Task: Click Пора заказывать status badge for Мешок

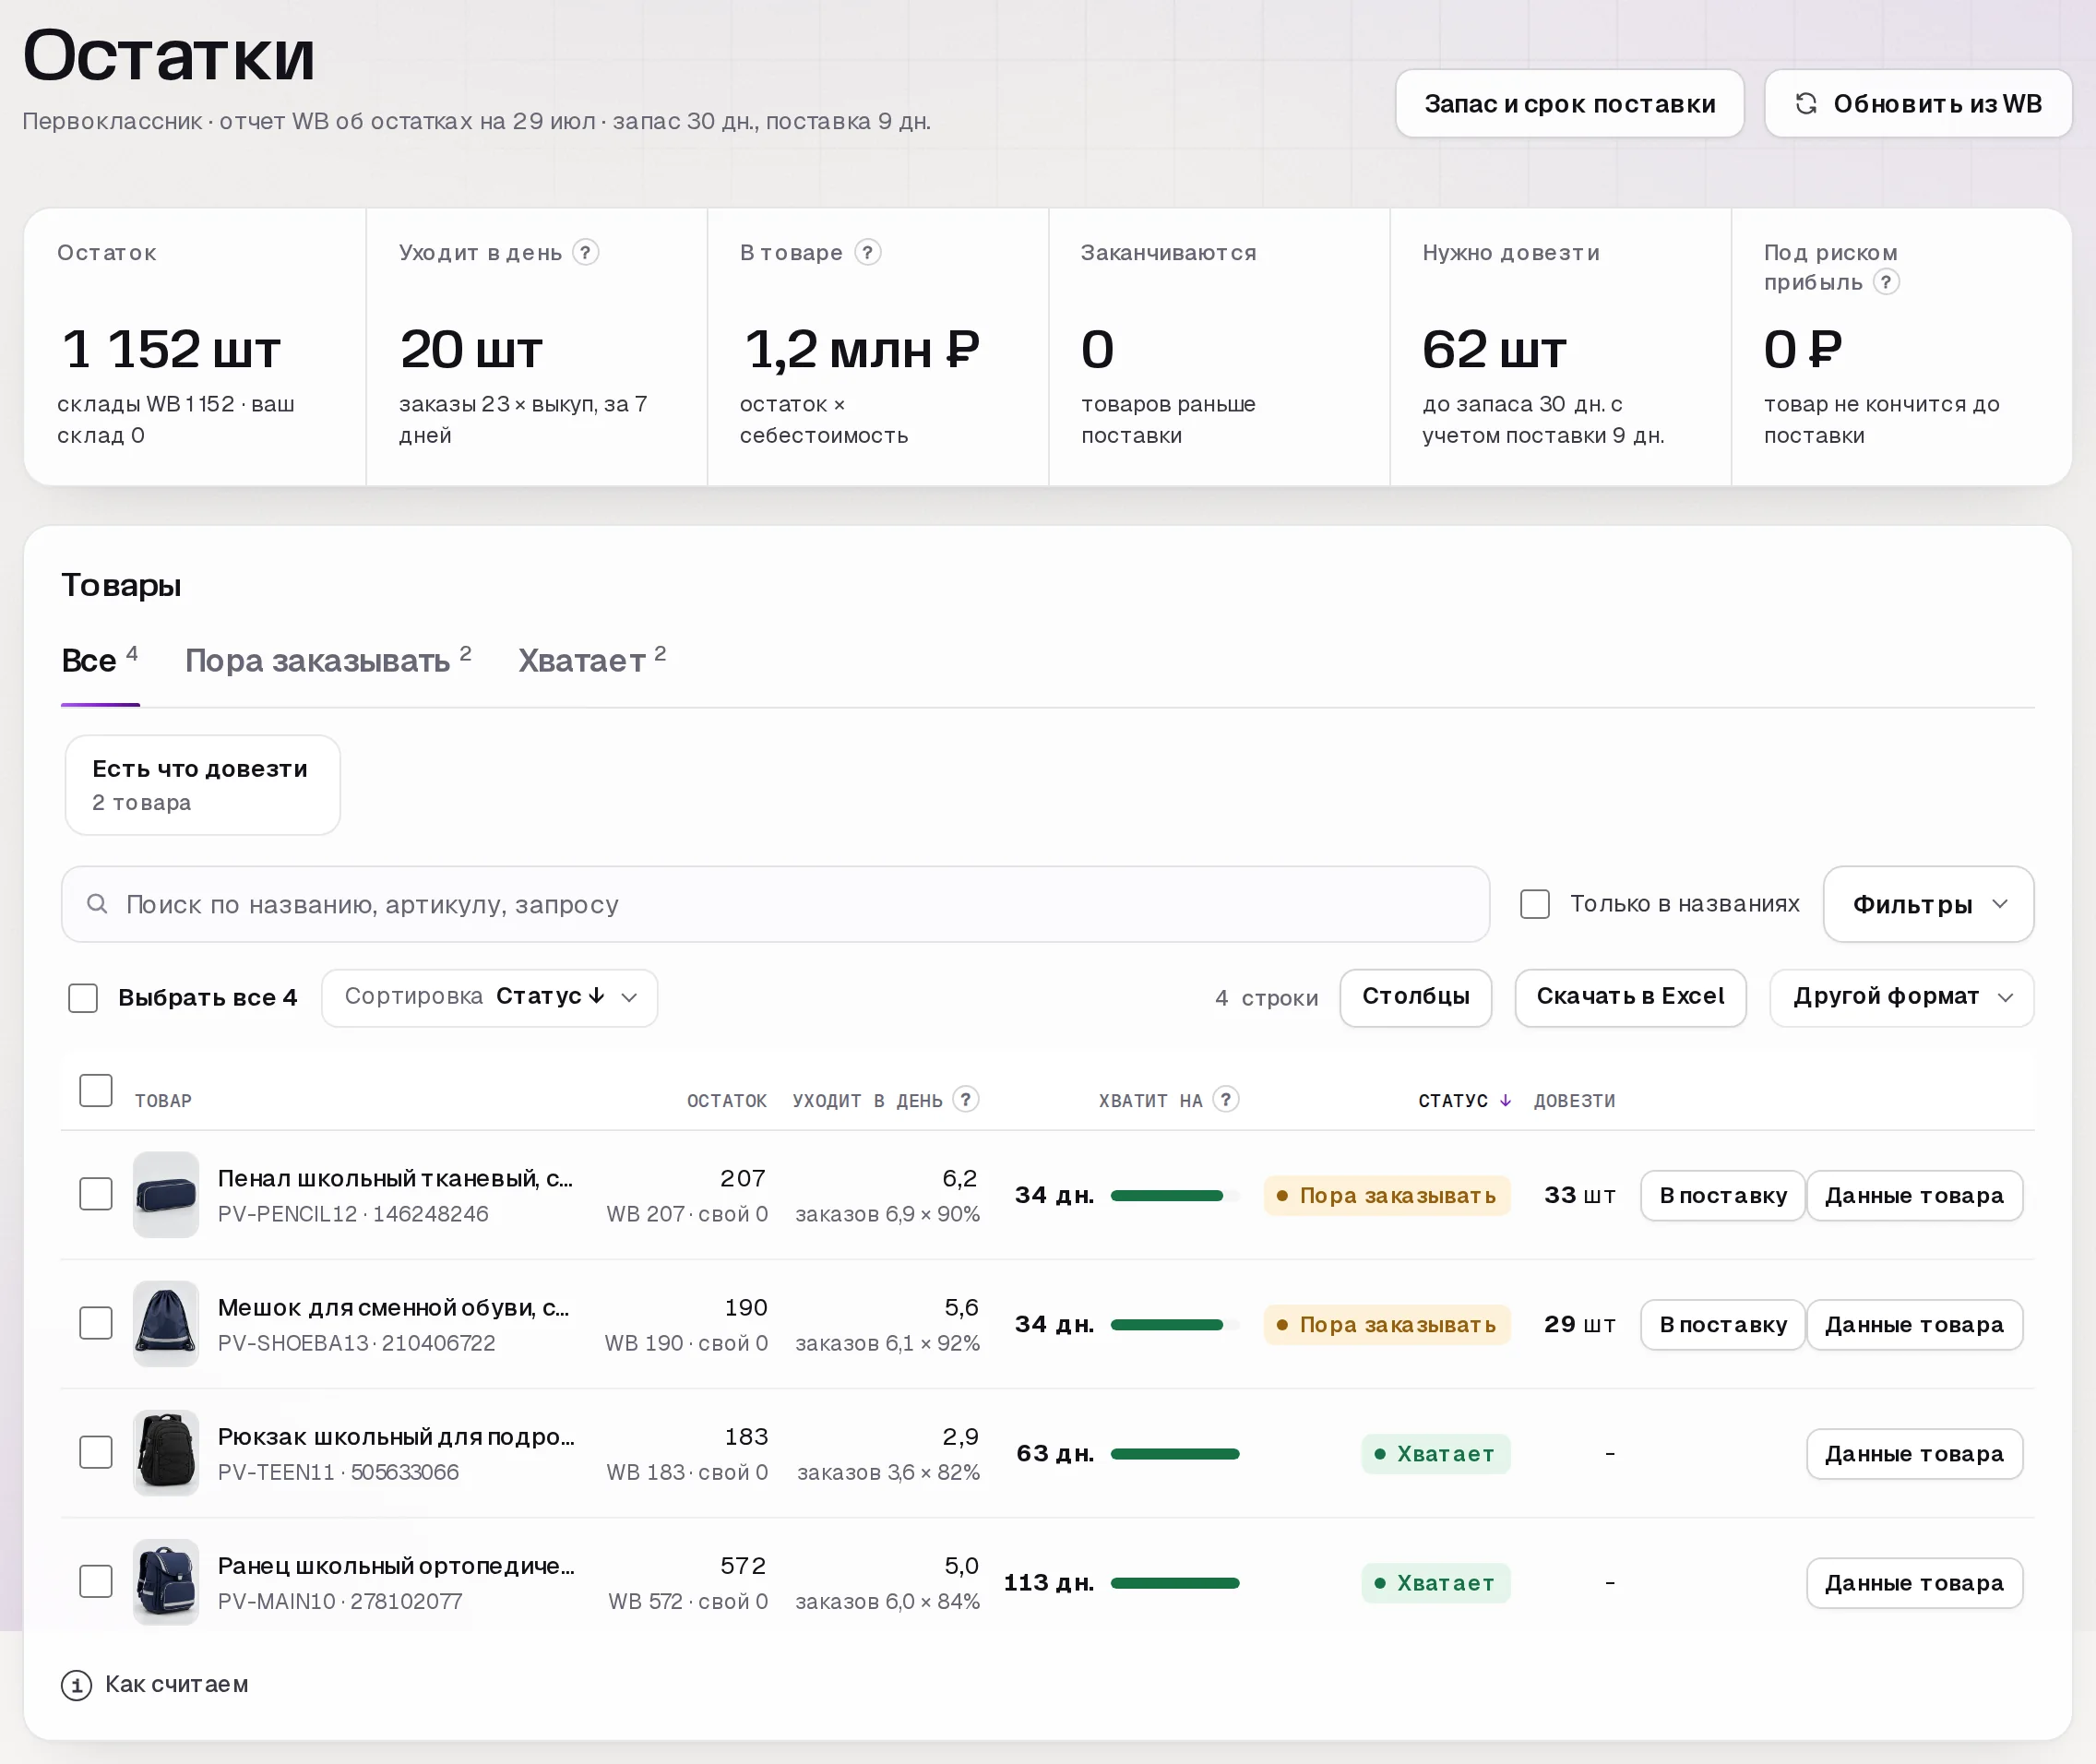Action: pos(1387,1324)
